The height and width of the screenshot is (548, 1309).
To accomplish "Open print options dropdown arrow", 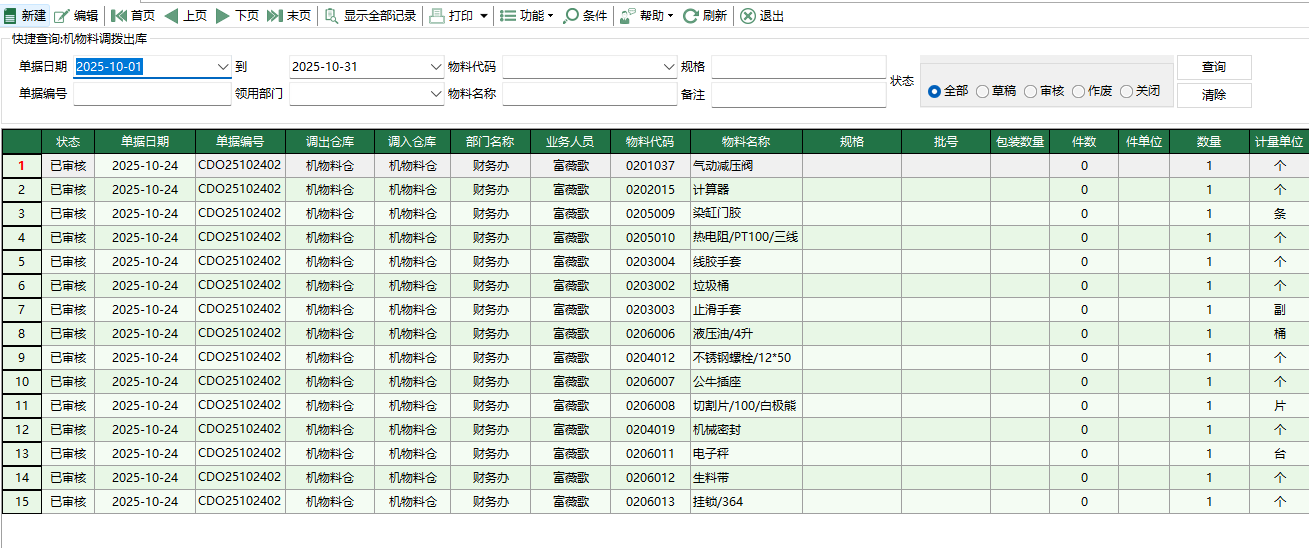I will point(484,16).
